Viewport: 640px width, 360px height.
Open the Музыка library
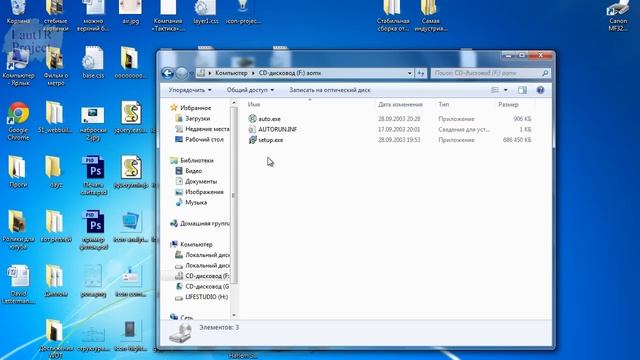coord(196,202)
